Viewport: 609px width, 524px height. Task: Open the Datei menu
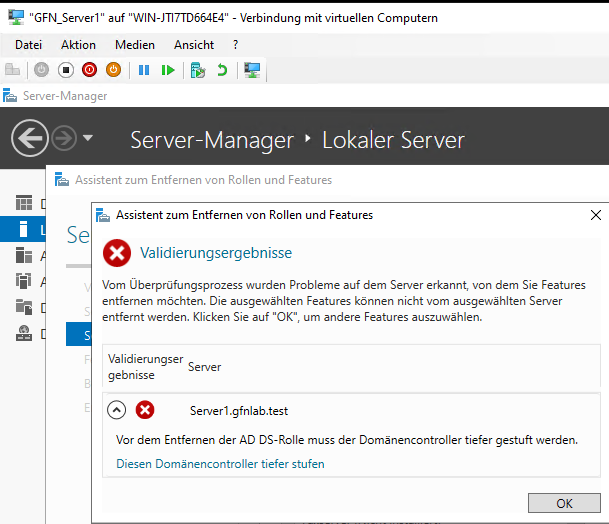pyautogui.click(x=29, y=45)
